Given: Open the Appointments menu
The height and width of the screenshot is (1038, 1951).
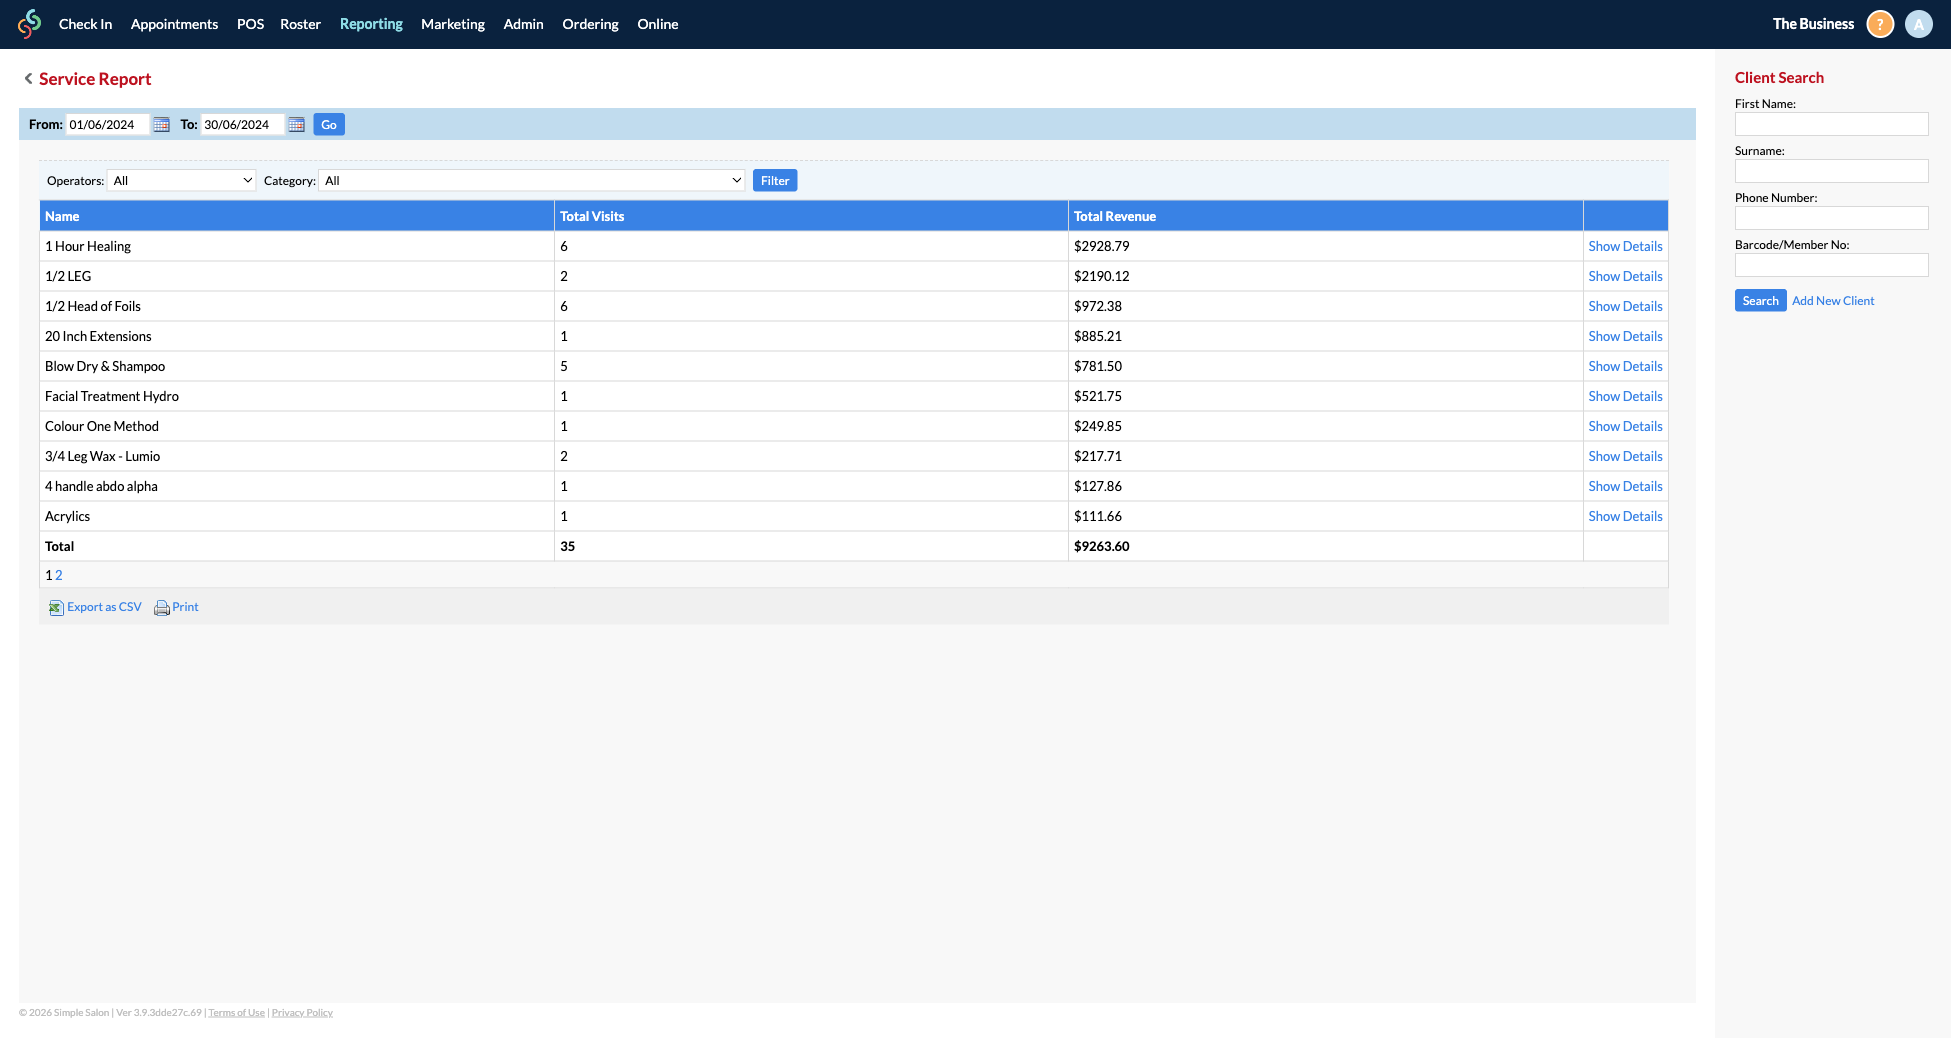Looking at the screenshot, I should [174, 24].
